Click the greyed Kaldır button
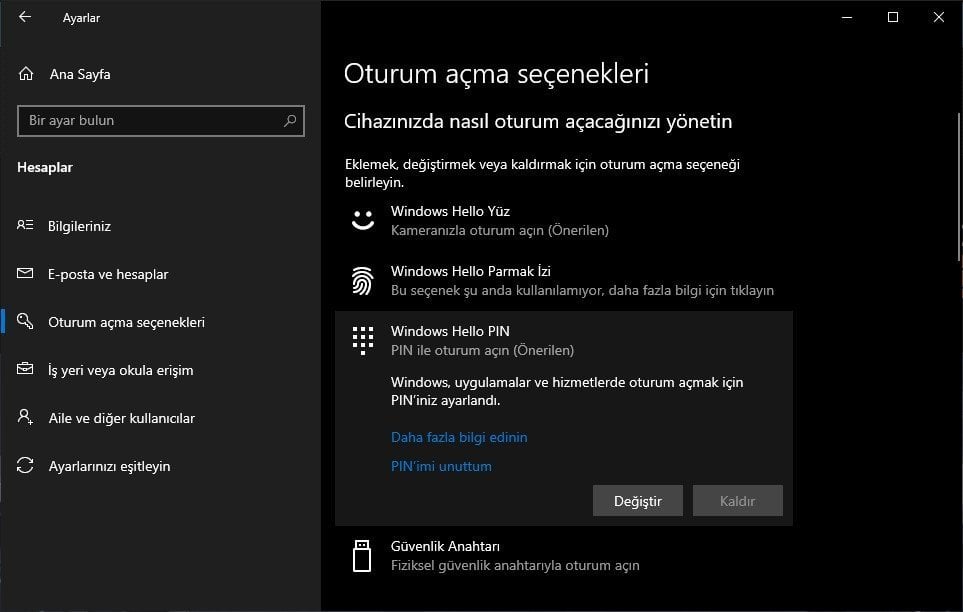 click(x=738, y=501)
